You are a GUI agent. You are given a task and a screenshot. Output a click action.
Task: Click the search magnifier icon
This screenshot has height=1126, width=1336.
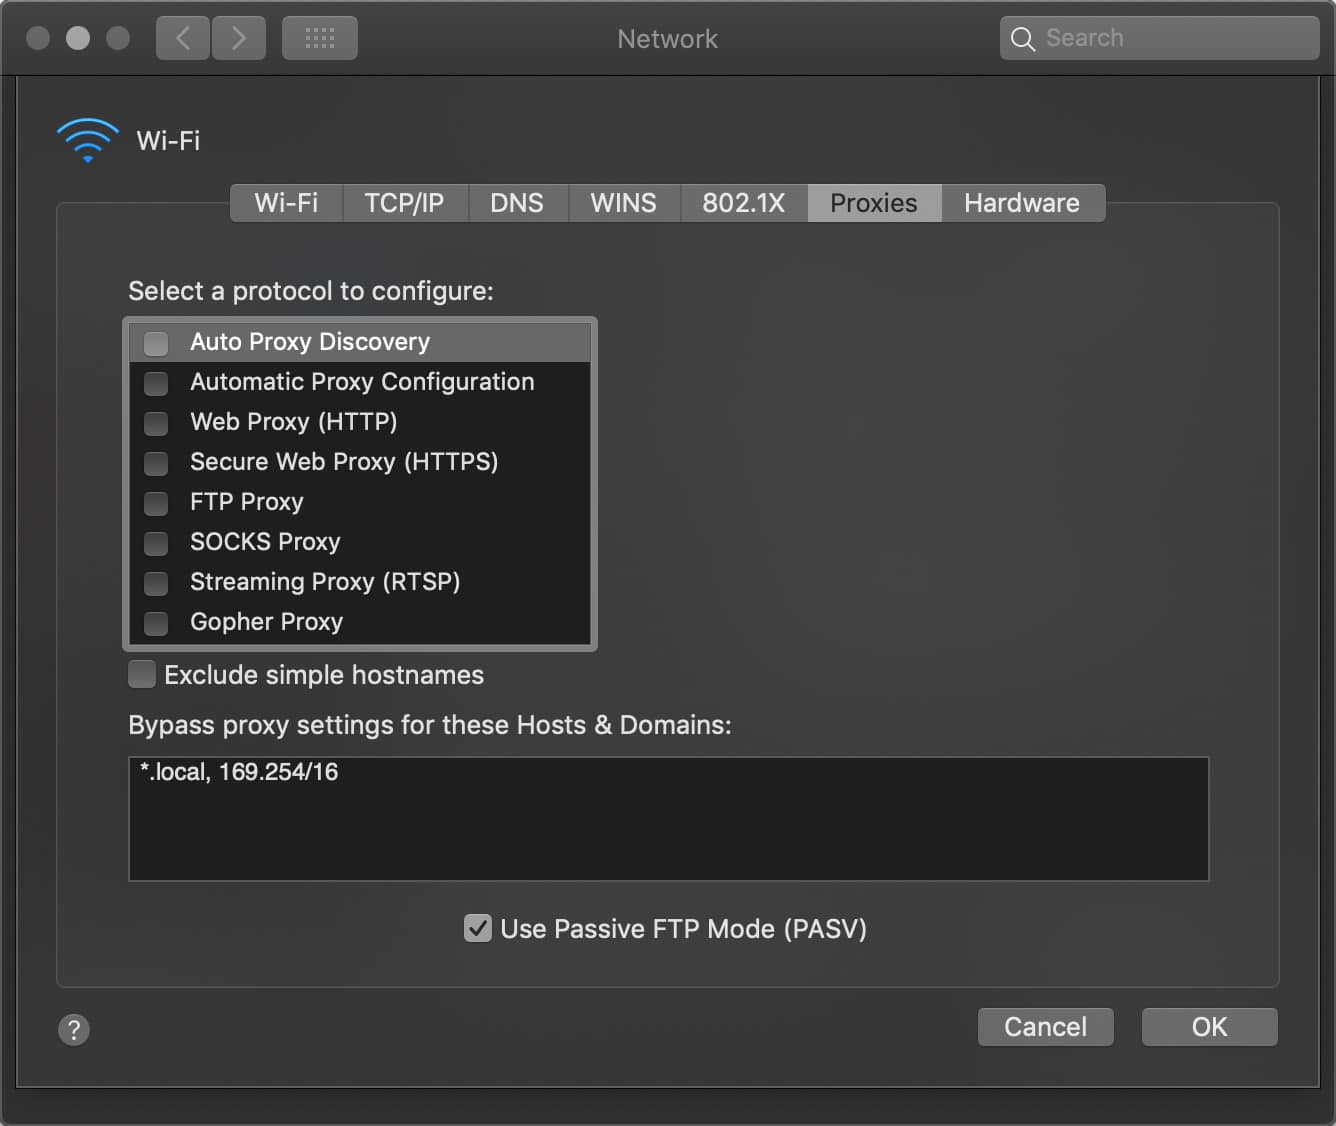tap(1022, 38)
